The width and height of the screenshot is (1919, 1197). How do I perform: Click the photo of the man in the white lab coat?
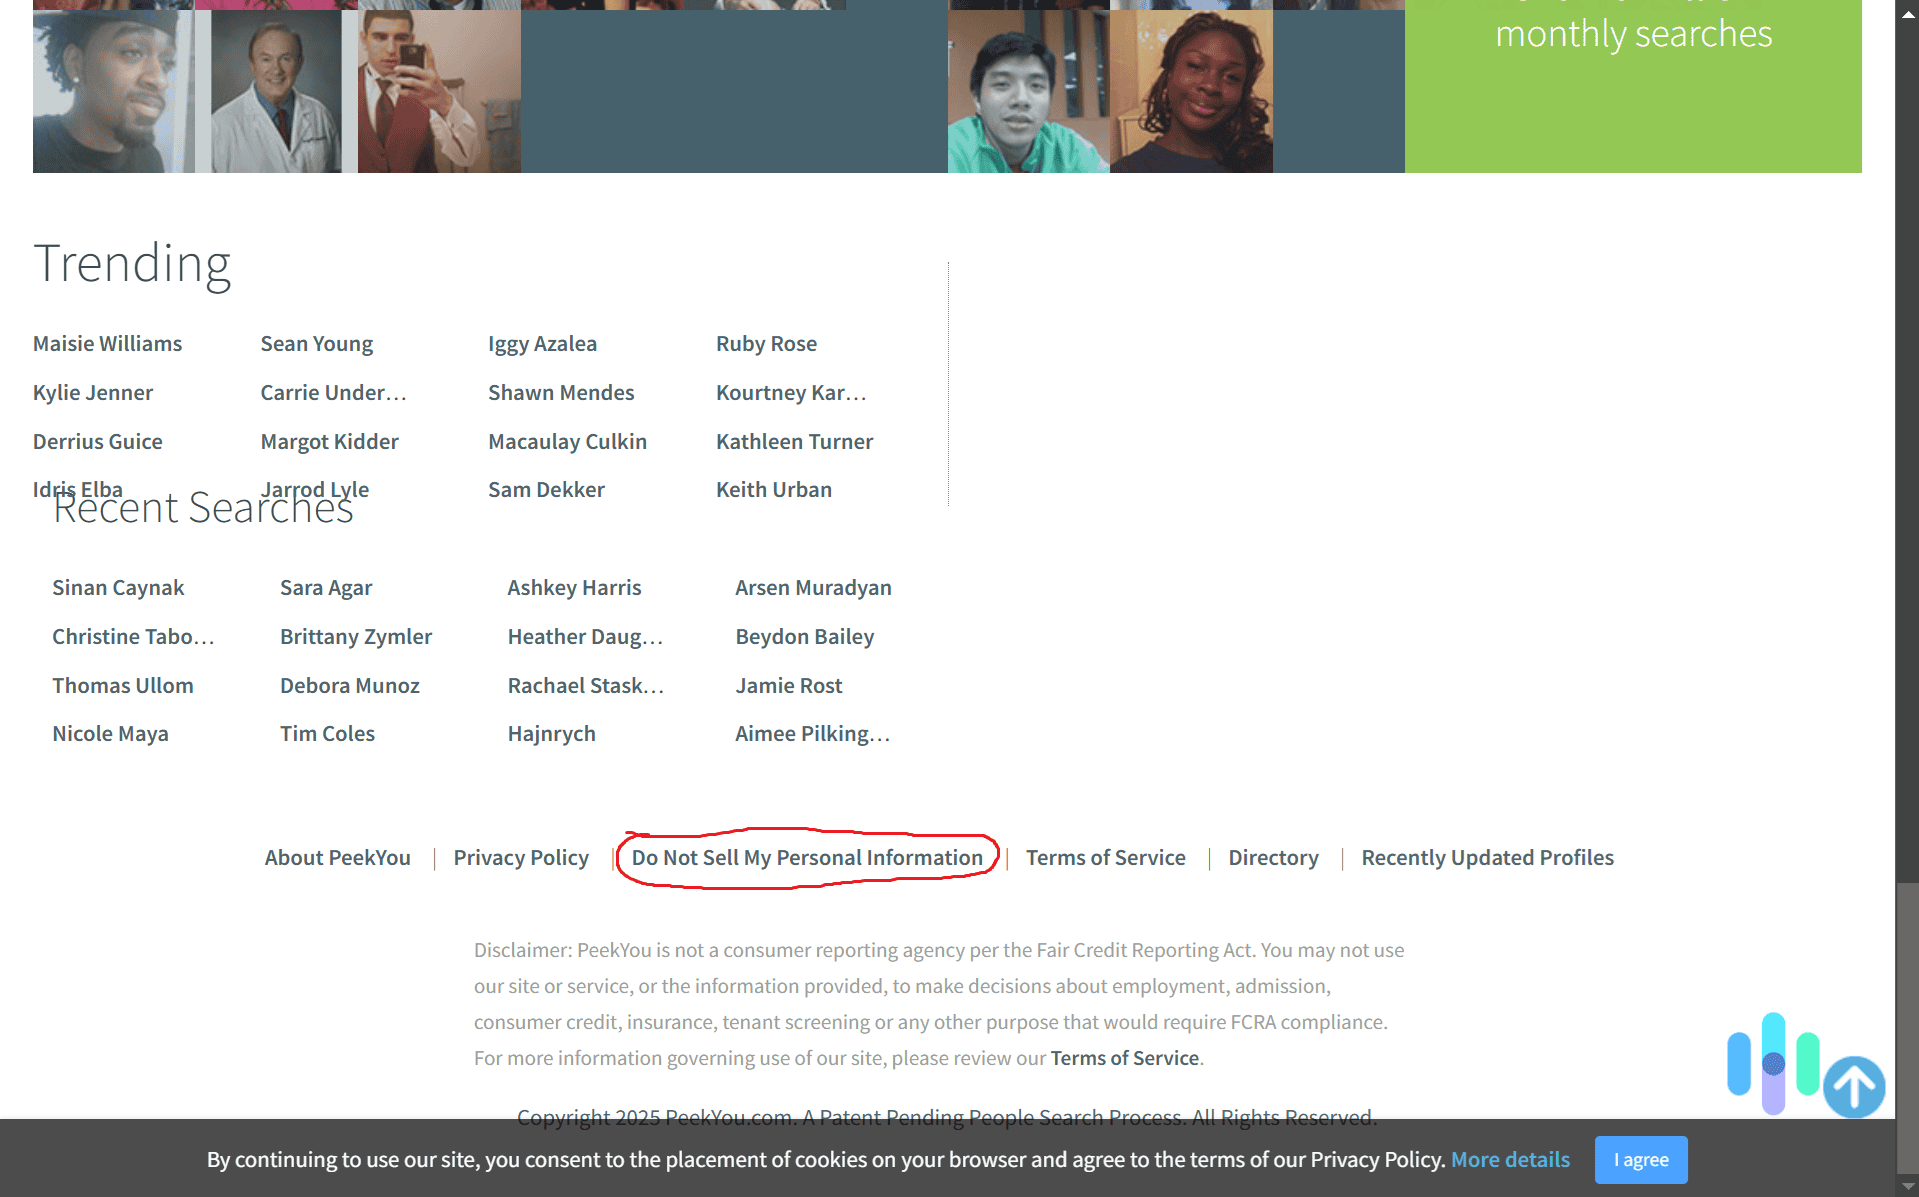[x=275, y=88]
